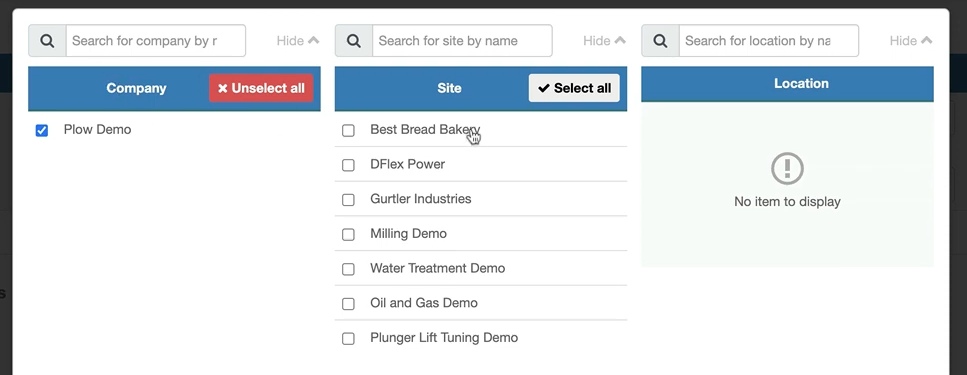
Task: Enable the Gurtler Industries checkbox
Action: pyautogui.click(x=348, y=200)
